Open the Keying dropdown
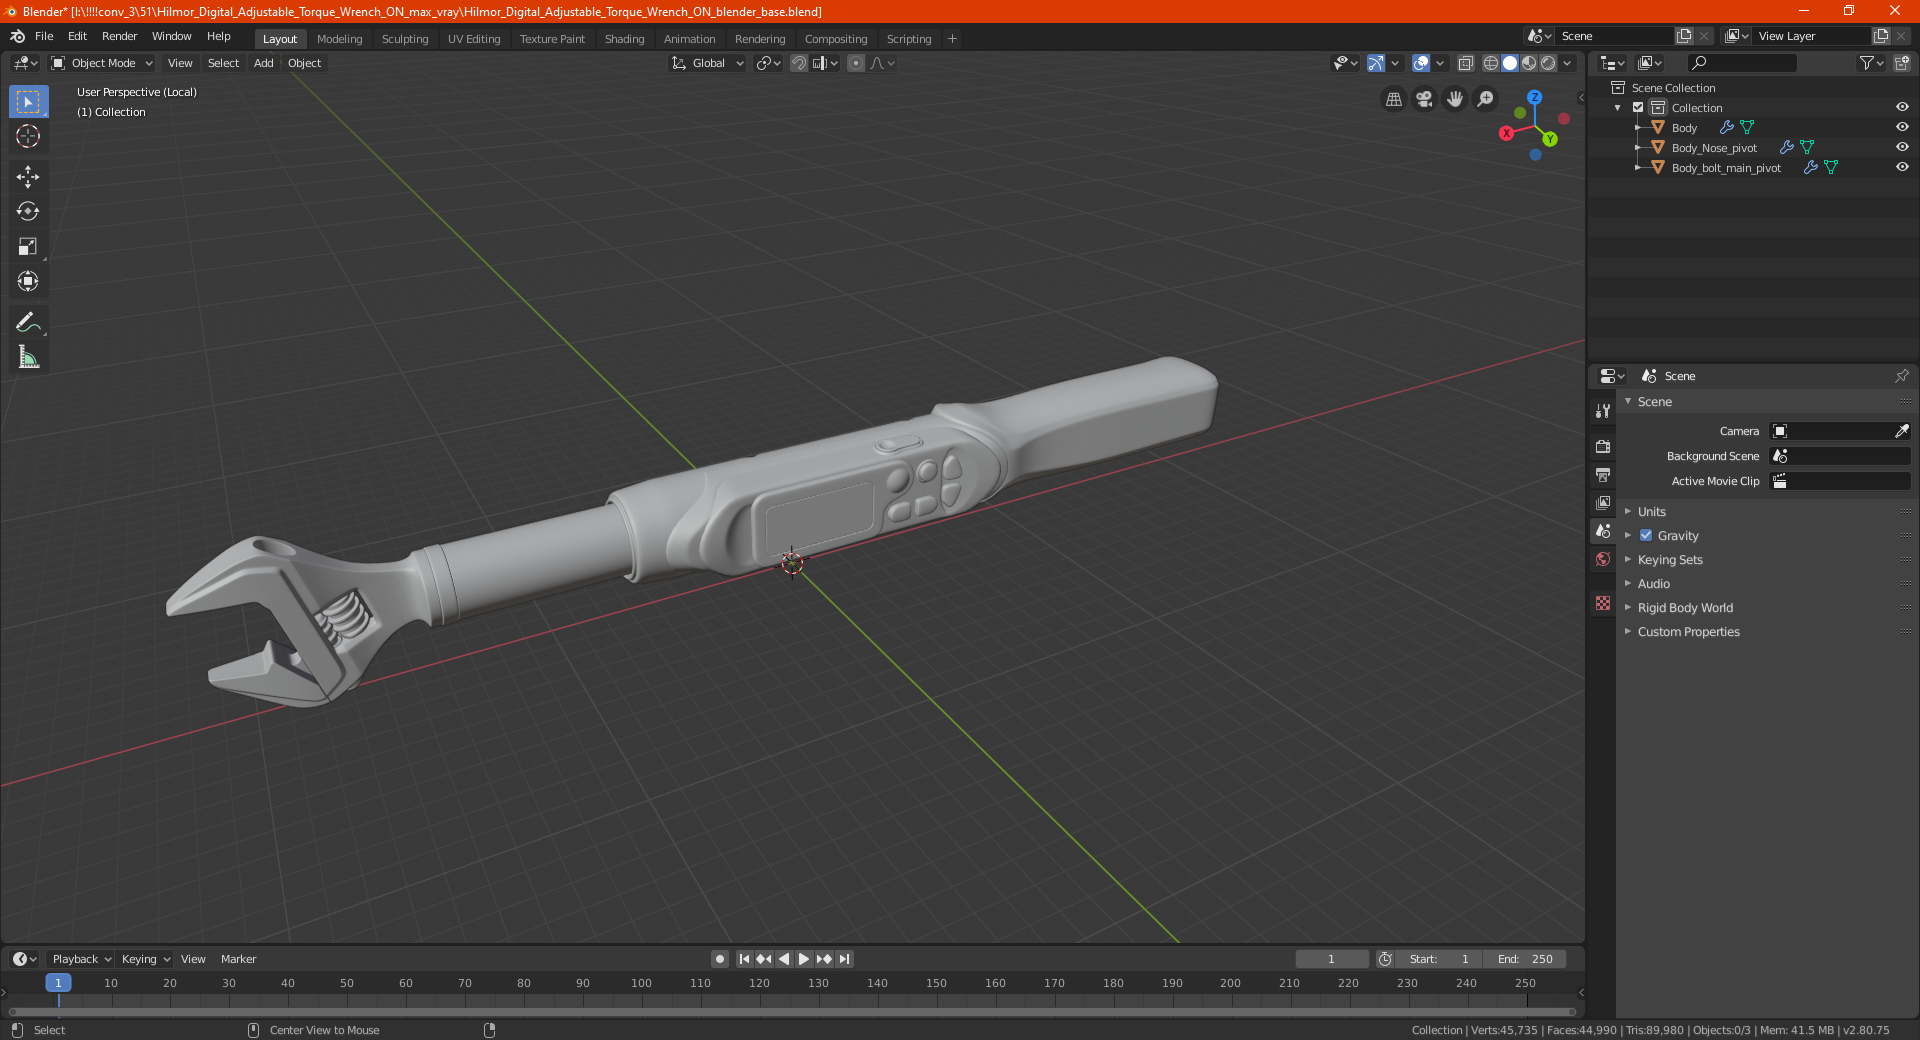 point(145,959)
